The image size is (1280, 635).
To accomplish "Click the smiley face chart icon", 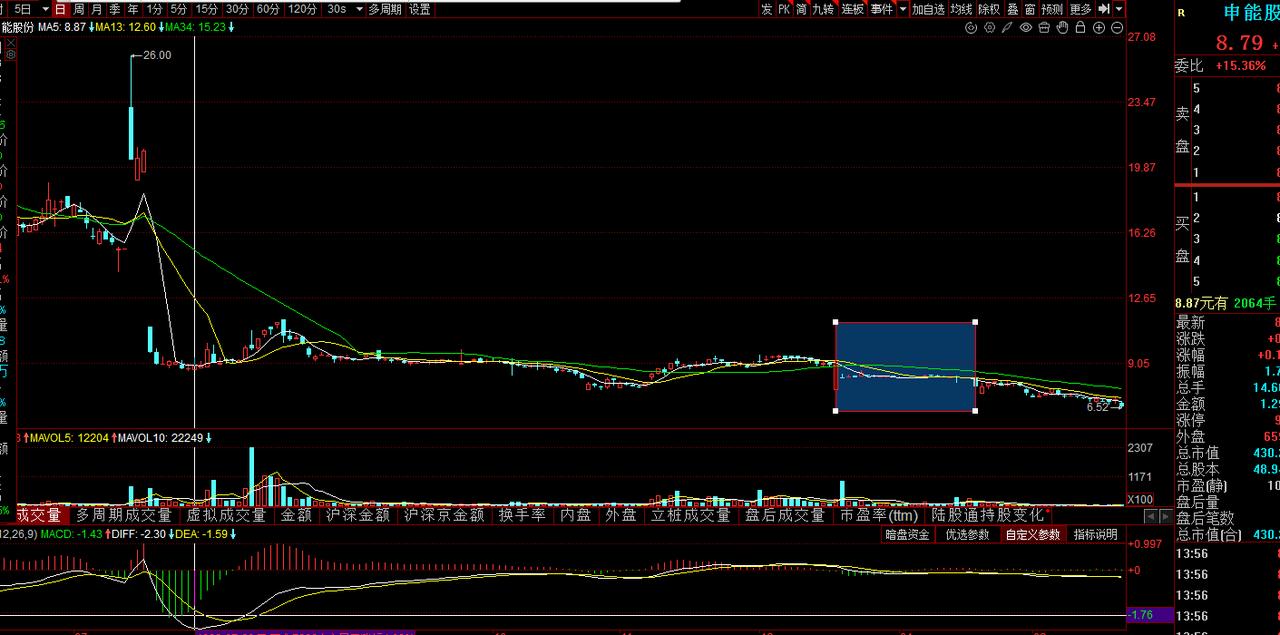I will click(971, 27).
